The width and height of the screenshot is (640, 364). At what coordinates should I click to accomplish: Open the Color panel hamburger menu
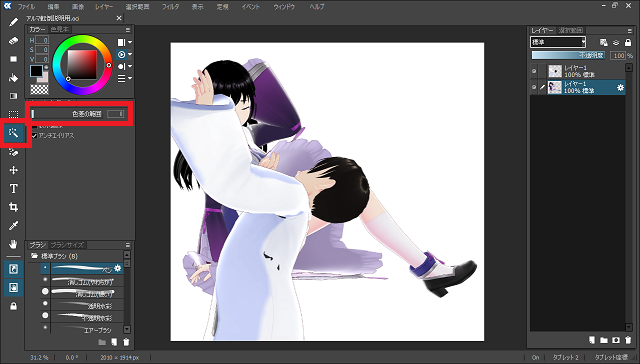point(128,30)
